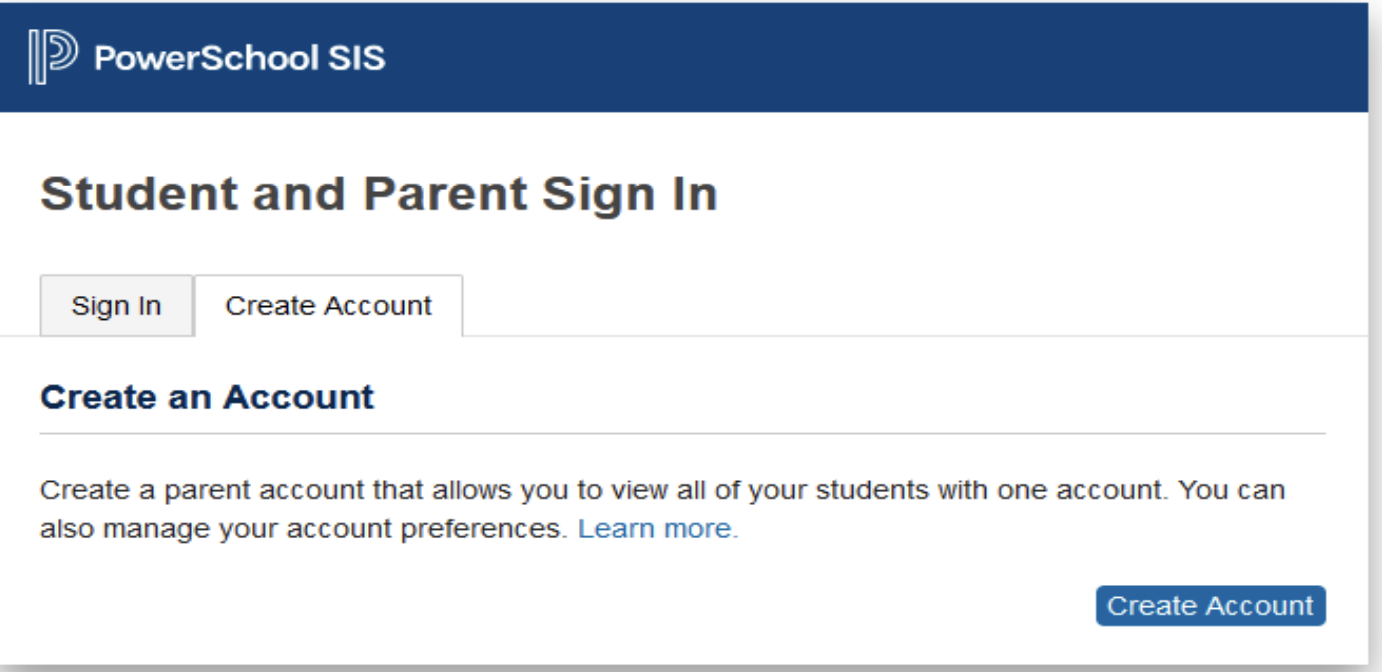Click the divider line under Create an Account
This screenshot has width=1382, height=672.
pos(682,434)
